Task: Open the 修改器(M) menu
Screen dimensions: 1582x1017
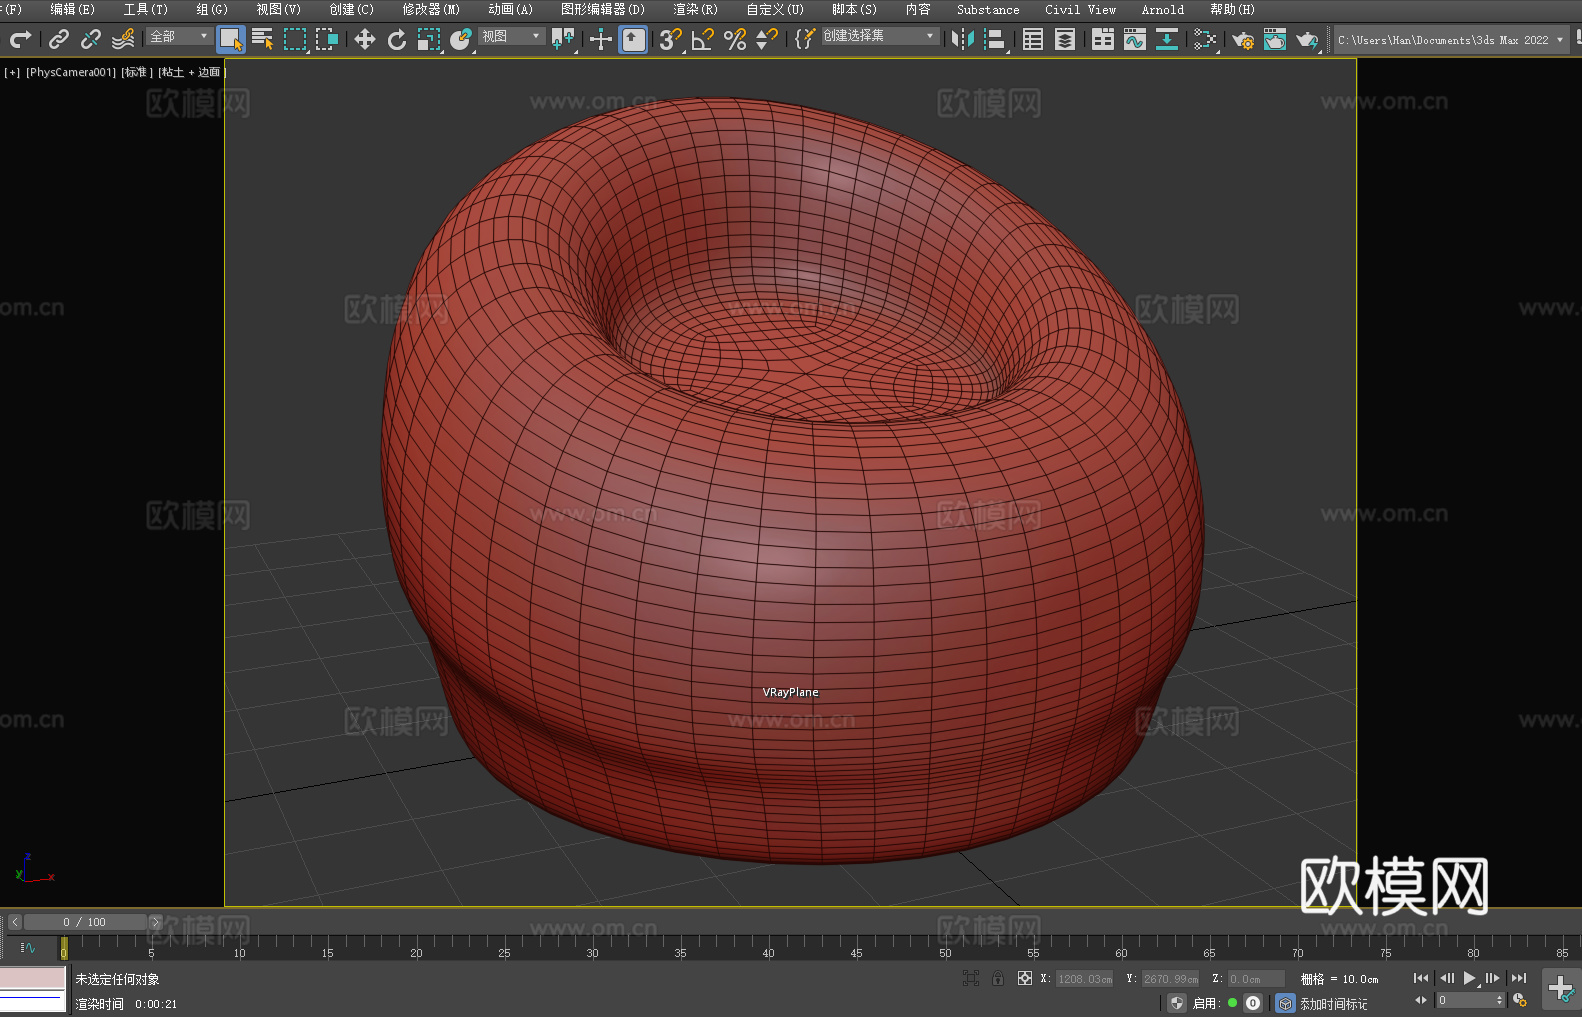Action: [x=431, y=9]
